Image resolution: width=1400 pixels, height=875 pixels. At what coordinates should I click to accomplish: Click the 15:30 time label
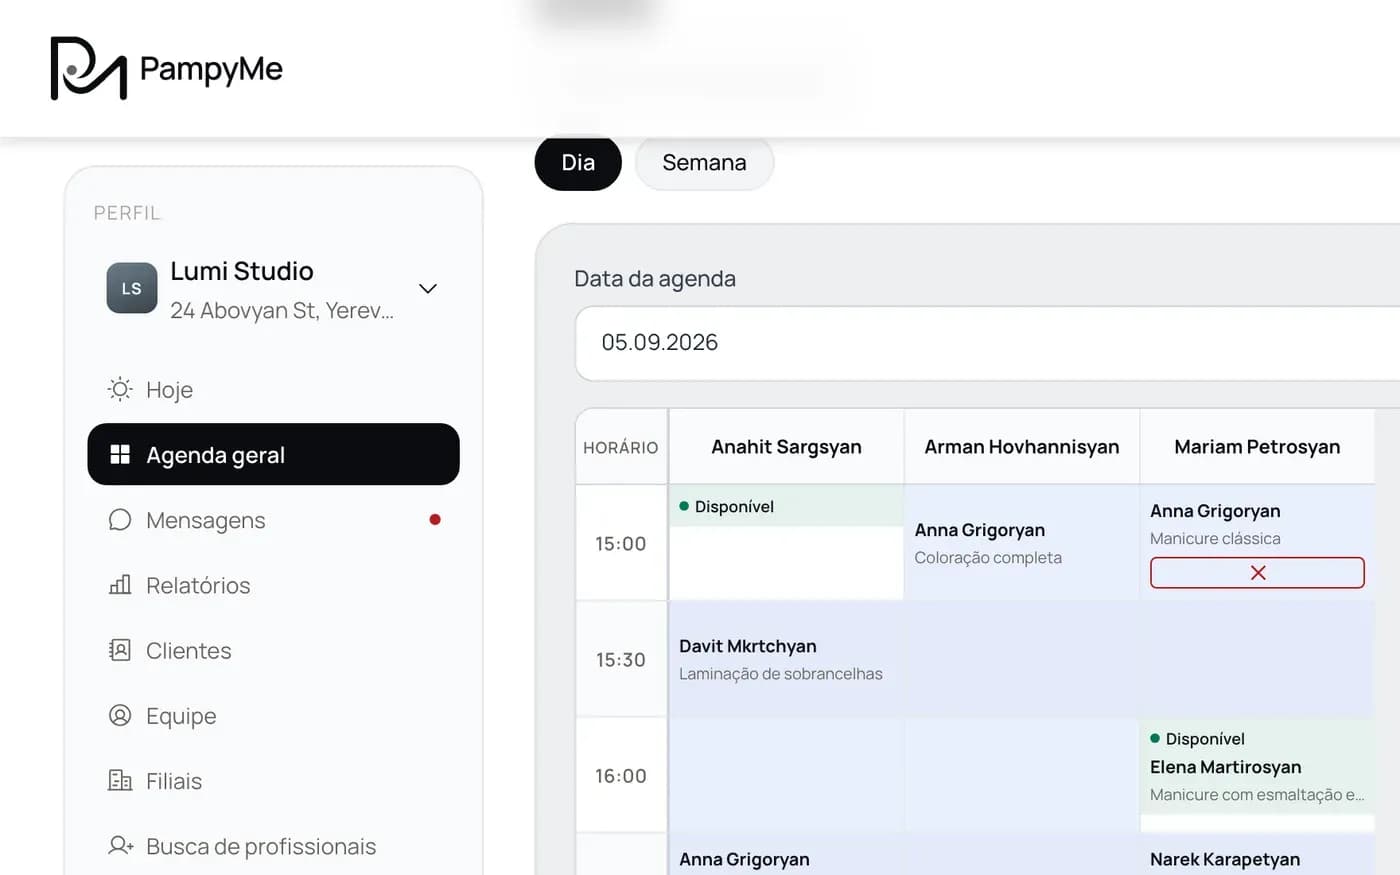pyautogui.click(x=621, y=660)
